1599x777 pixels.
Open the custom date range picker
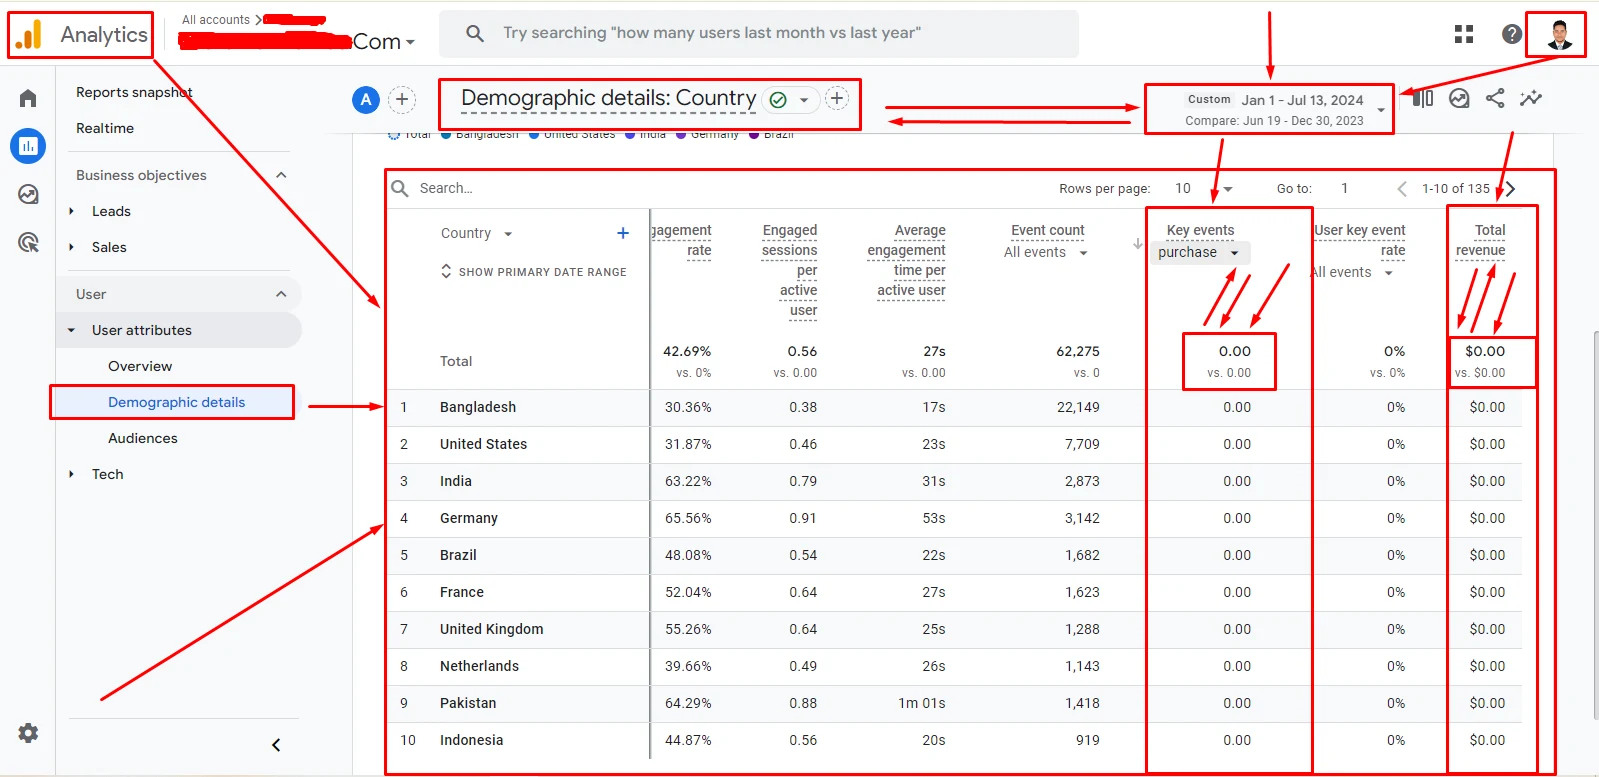coord(1285,109)
